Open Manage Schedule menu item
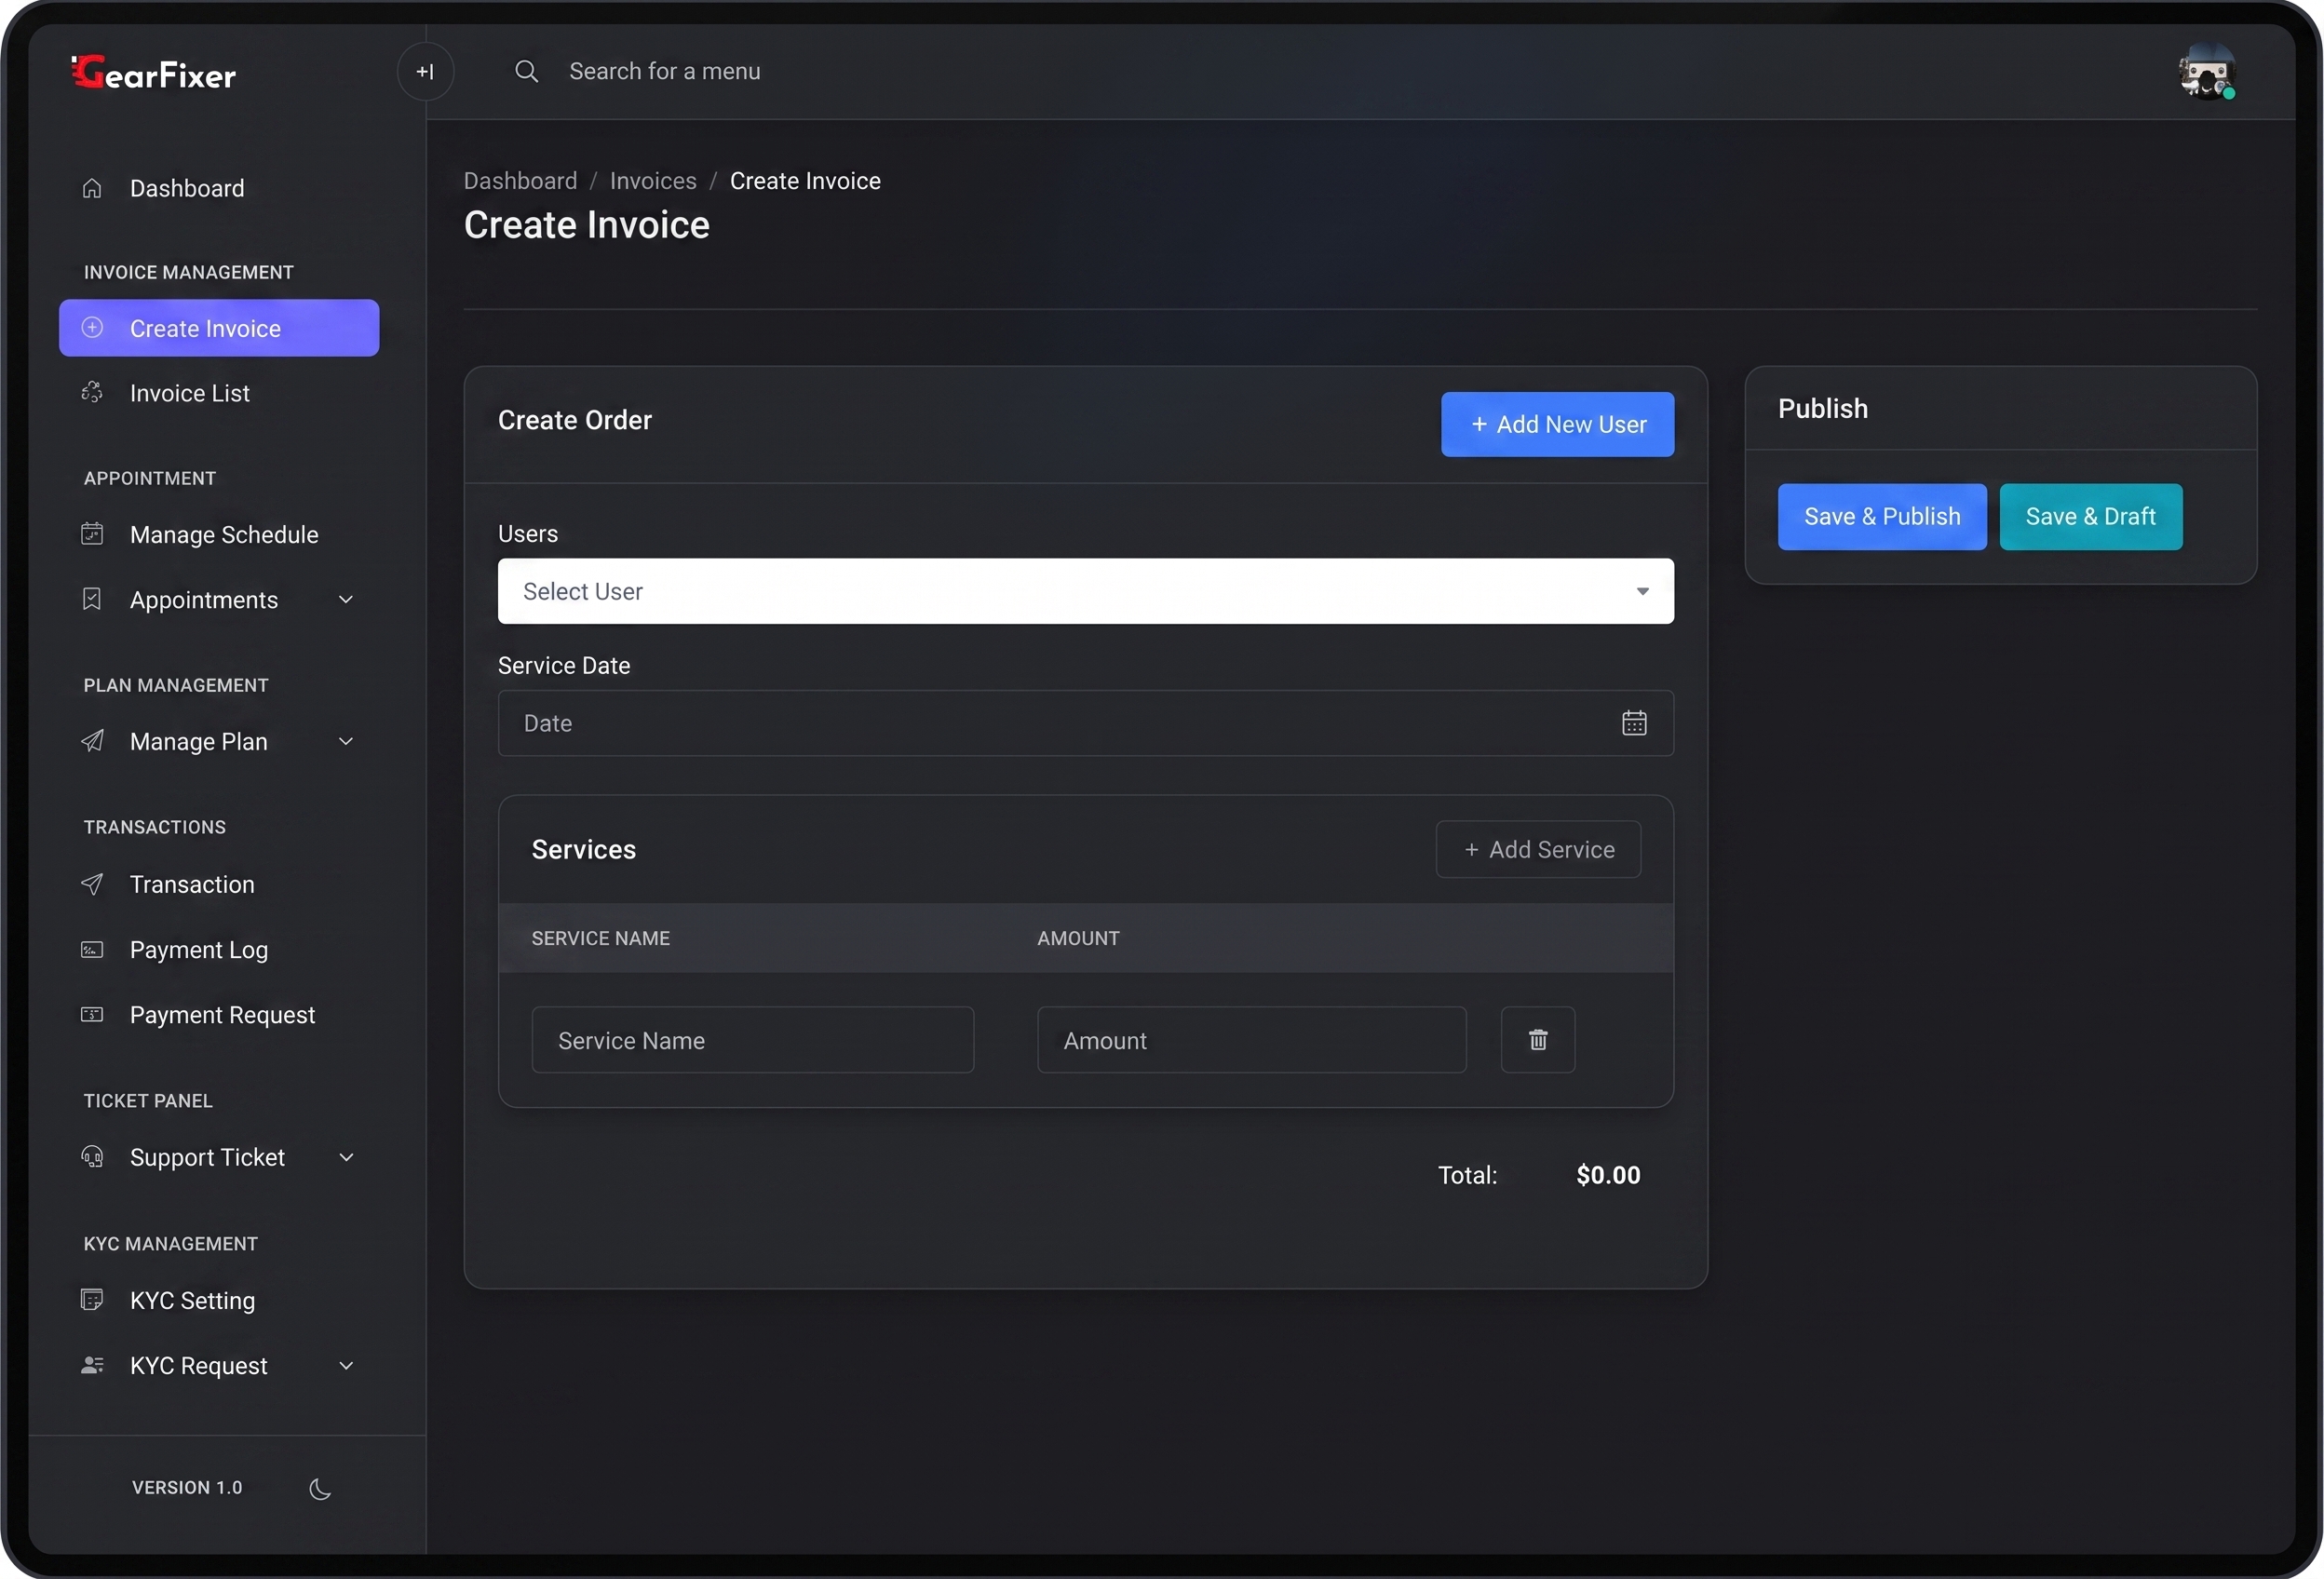Viewport: 2324px width, 1579px height. coord(219,535)
